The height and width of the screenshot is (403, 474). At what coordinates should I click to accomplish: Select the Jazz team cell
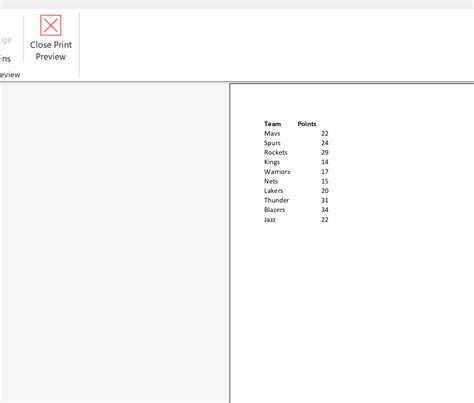270,220
